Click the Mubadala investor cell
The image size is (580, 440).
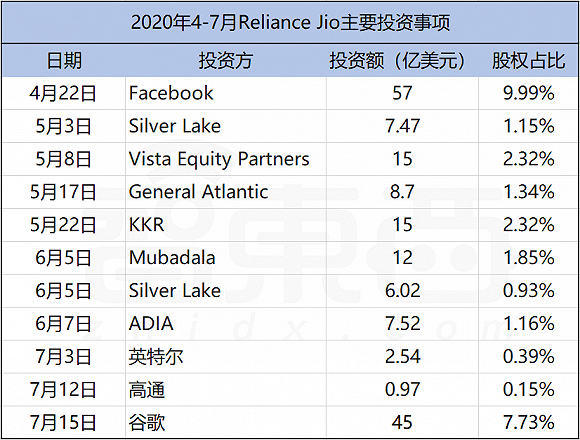(x=226, y=258)
